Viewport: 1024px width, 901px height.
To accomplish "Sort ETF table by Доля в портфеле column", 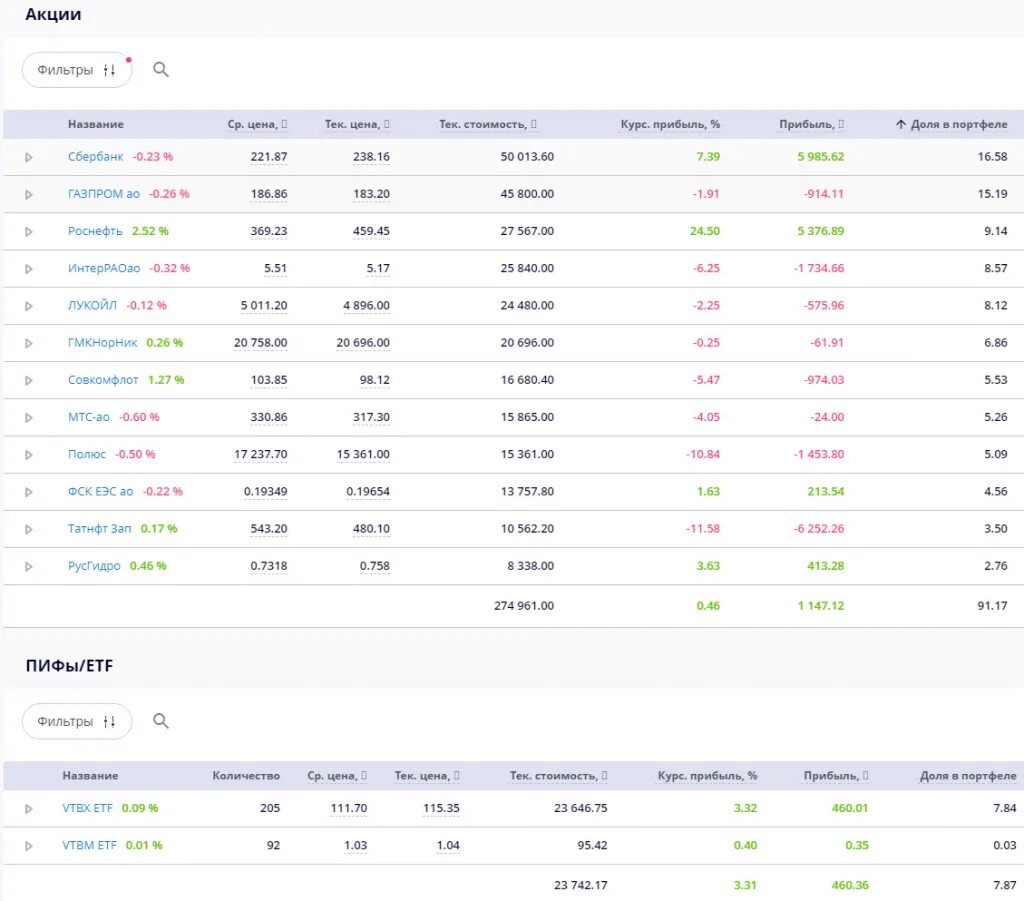I will coord(968,776).
